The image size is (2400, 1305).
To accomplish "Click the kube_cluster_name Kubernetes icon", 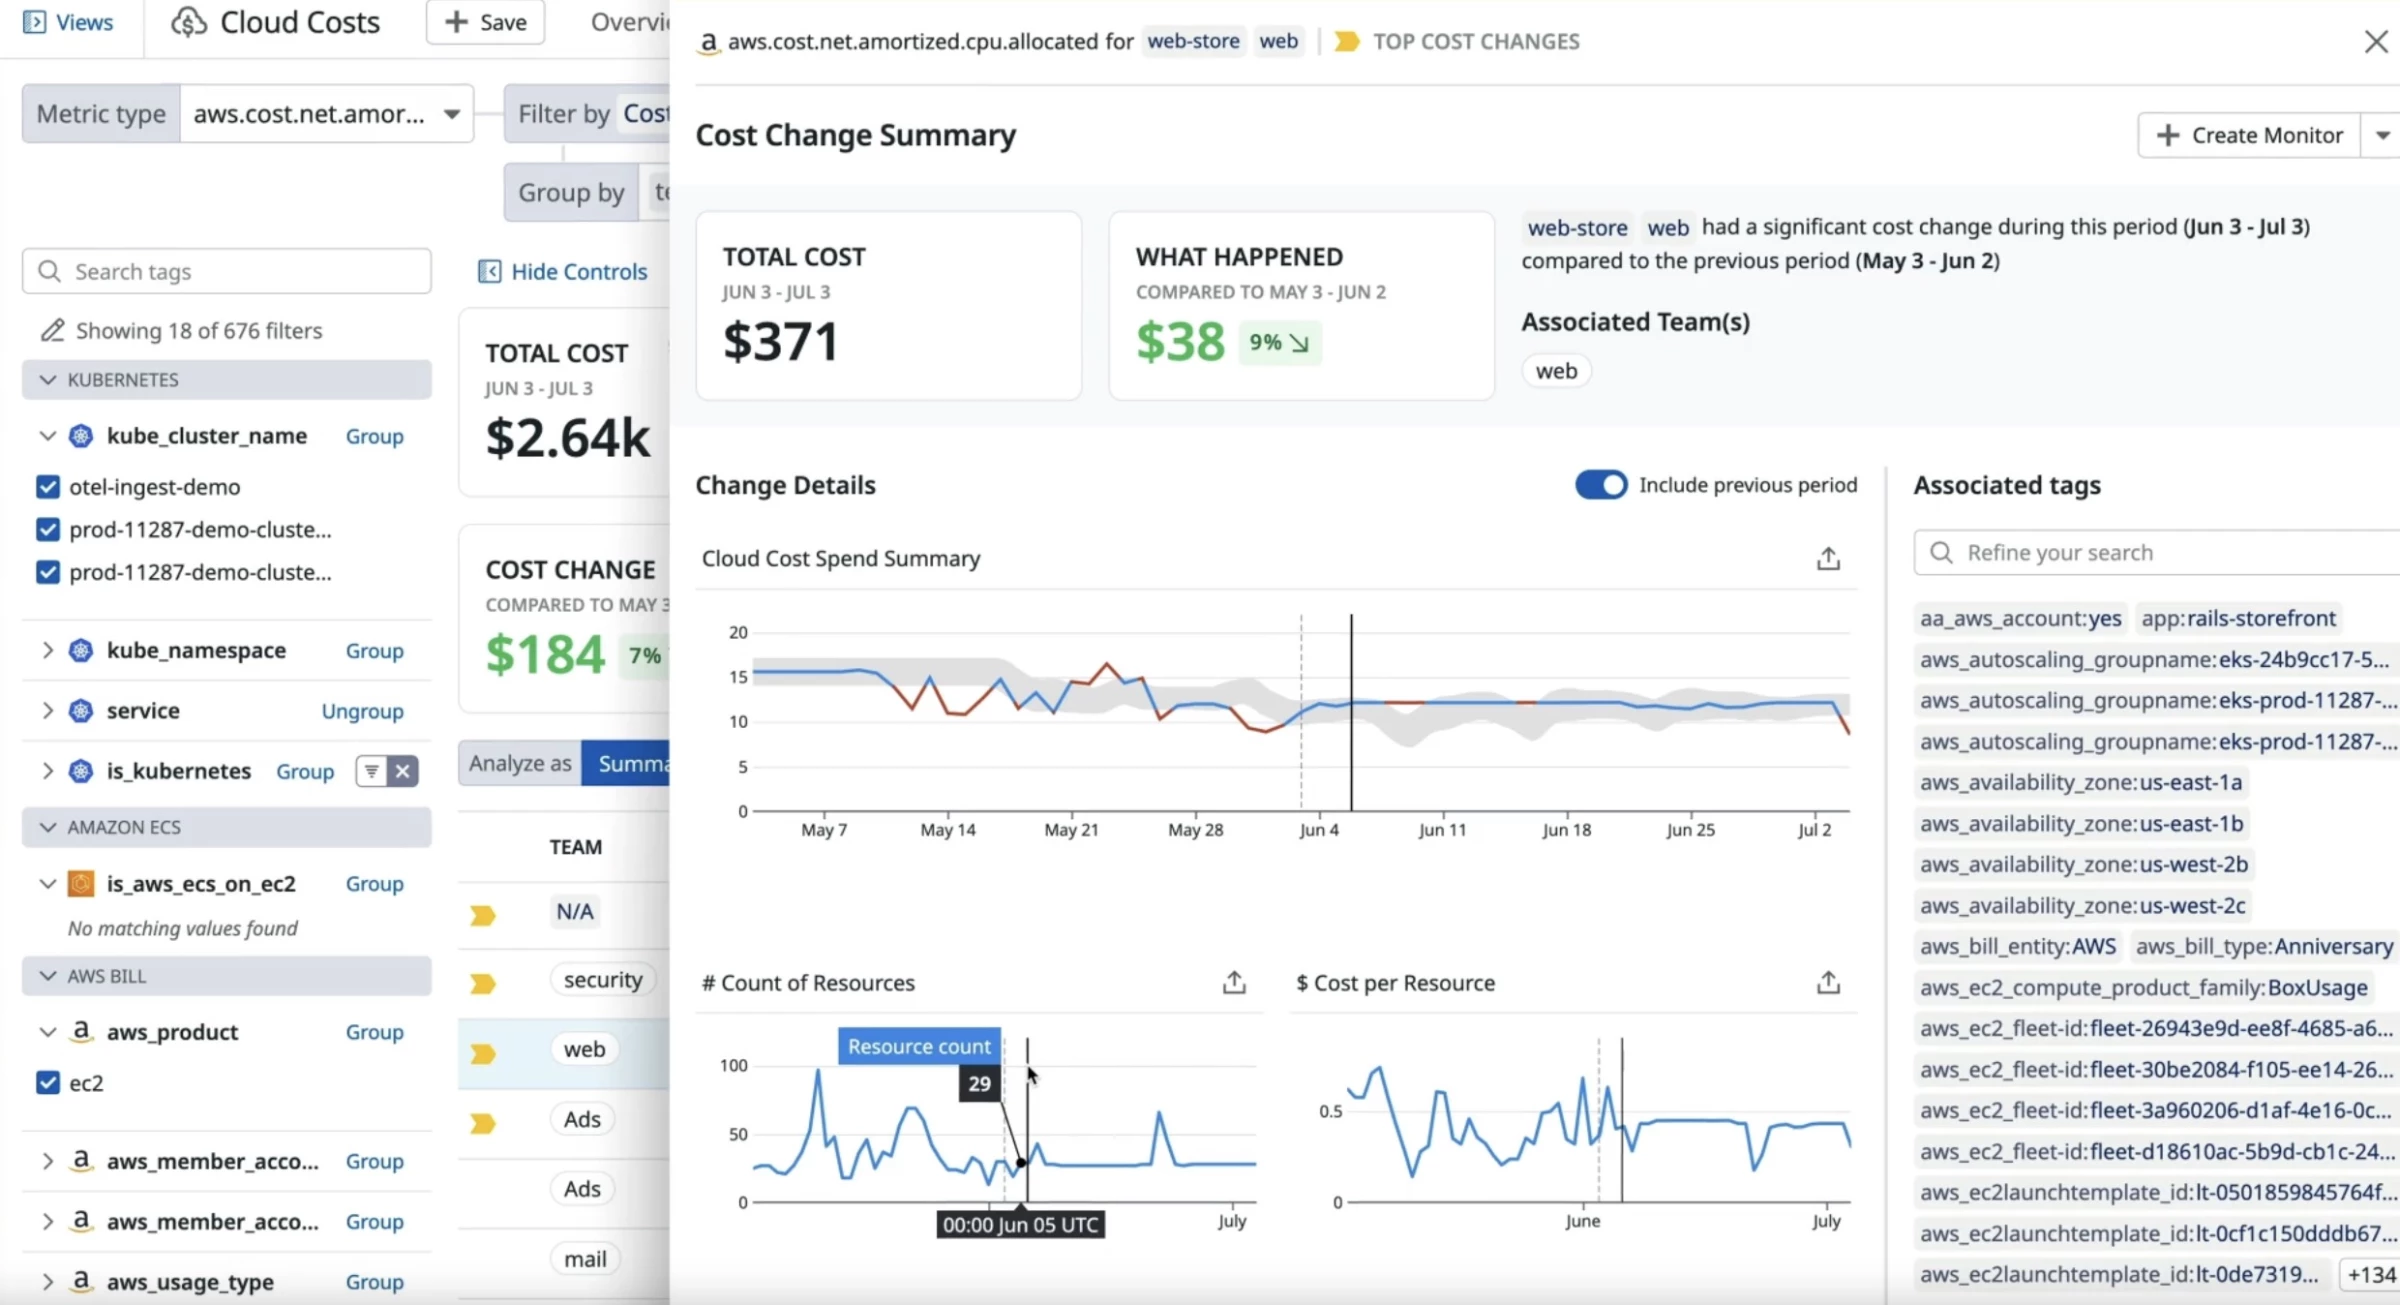I will [81, 436].
